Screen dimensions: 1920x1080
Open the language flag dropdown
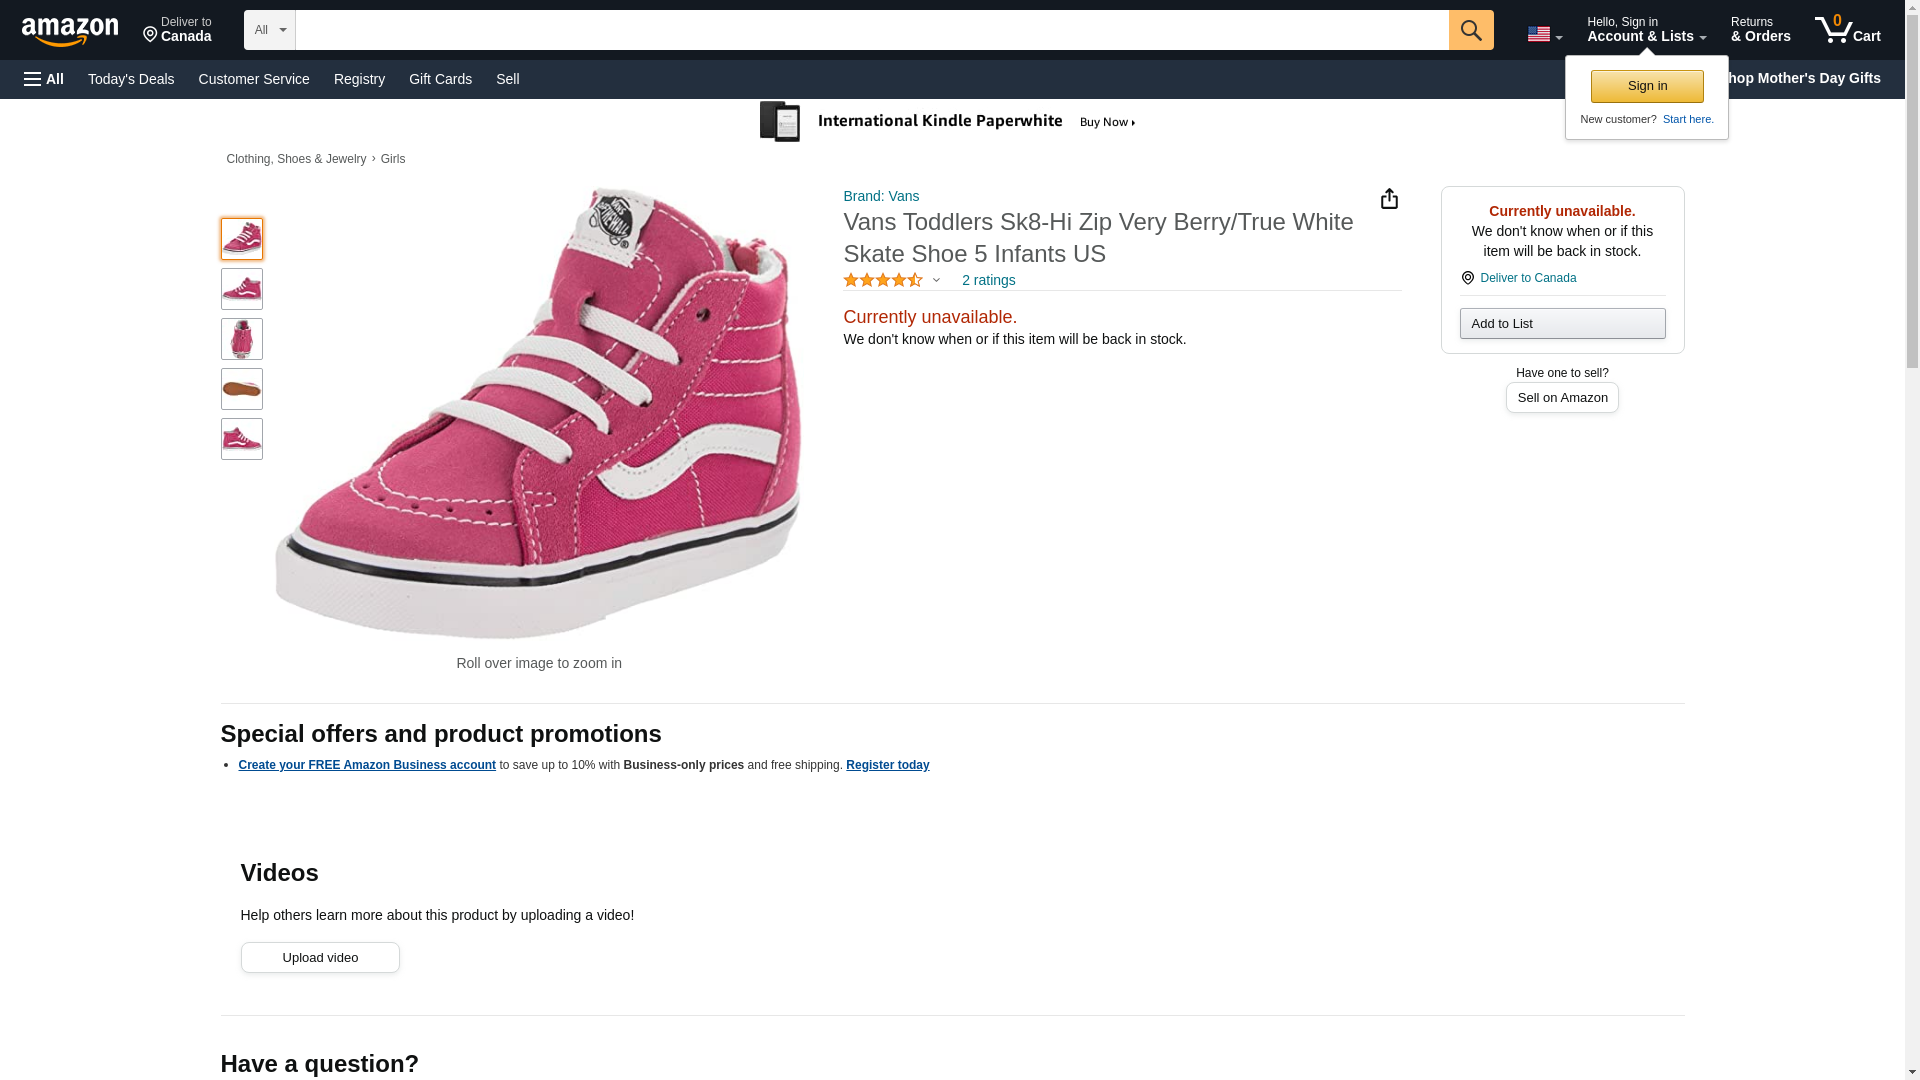coord(1544,34)
